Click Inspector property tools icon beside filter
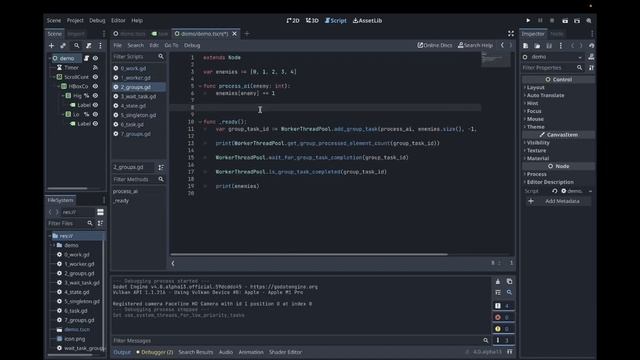This screenshot has width=640, height=360. click(591, 68)
